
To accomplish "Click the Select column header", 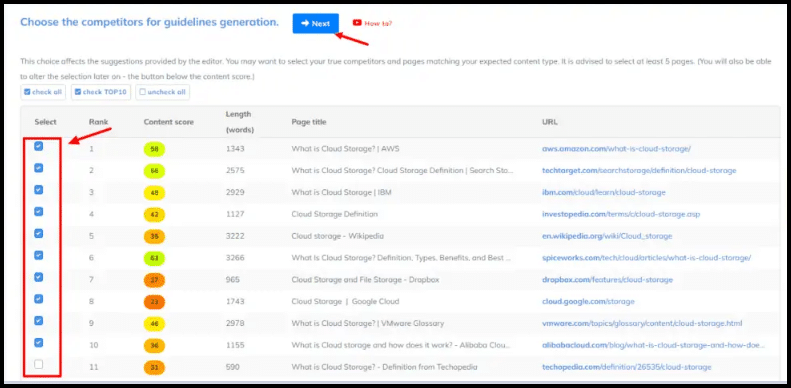I will click(x=45, y=122).
